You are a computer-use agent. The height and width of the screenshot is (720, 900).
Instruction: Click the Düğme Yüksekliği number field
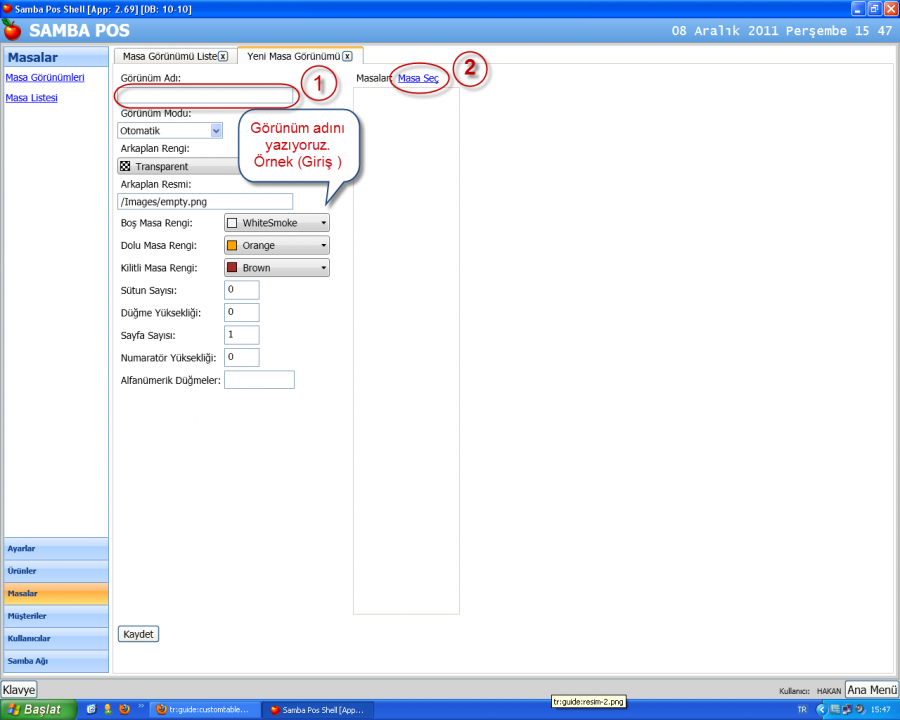[x=242, y=312]
